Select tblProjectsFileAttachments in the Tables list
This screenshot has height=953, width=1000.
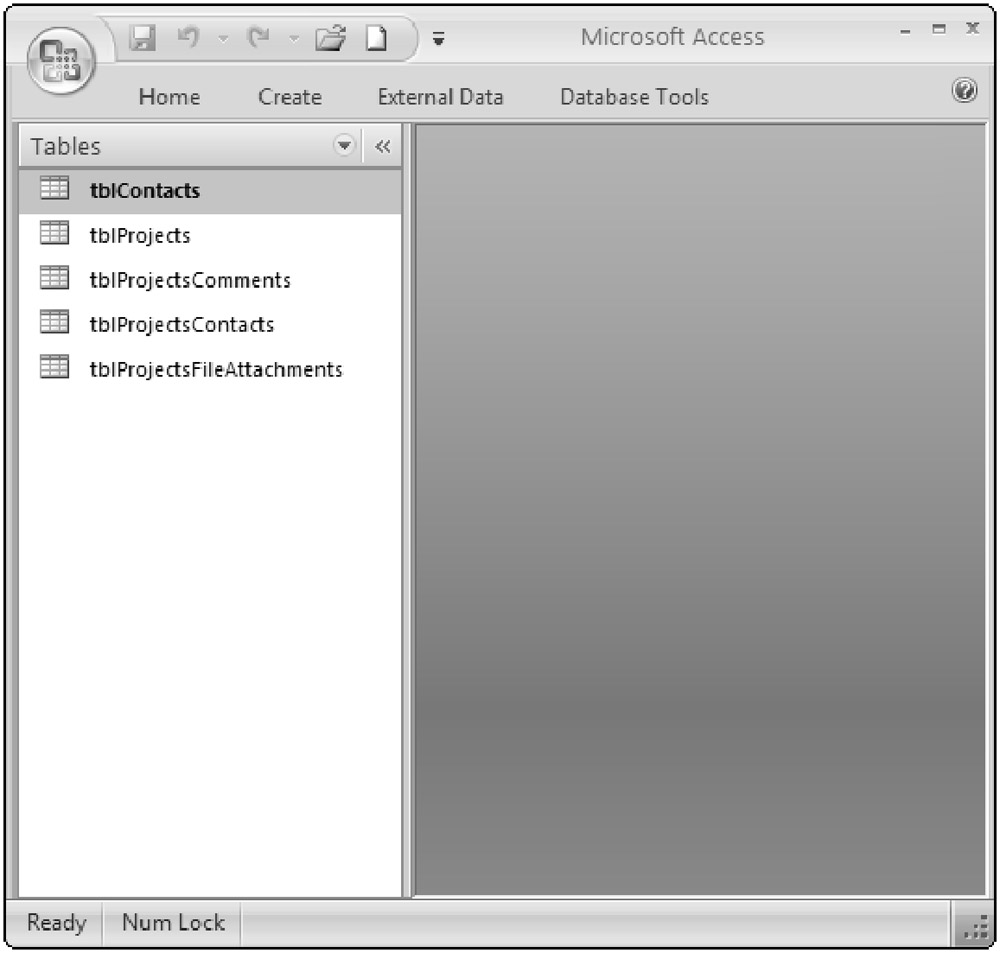pos(215,369)
